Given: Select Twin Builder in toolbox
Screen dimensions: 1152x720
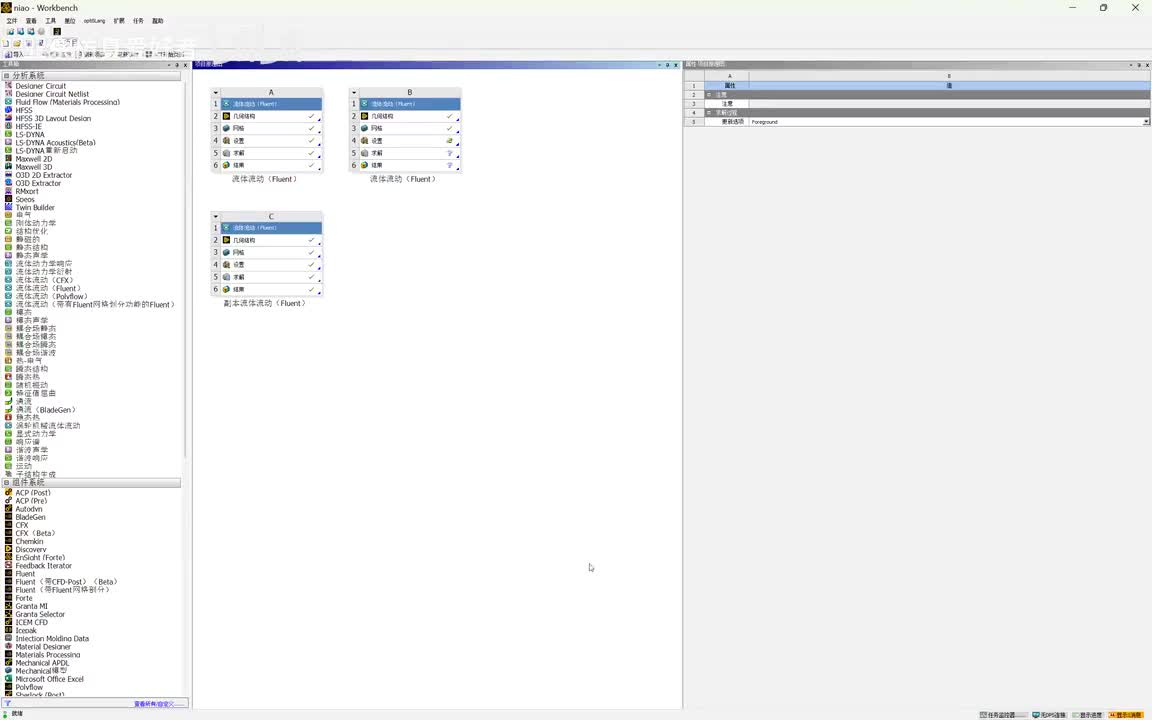Looking at the screenshot, I should point(35,207).
